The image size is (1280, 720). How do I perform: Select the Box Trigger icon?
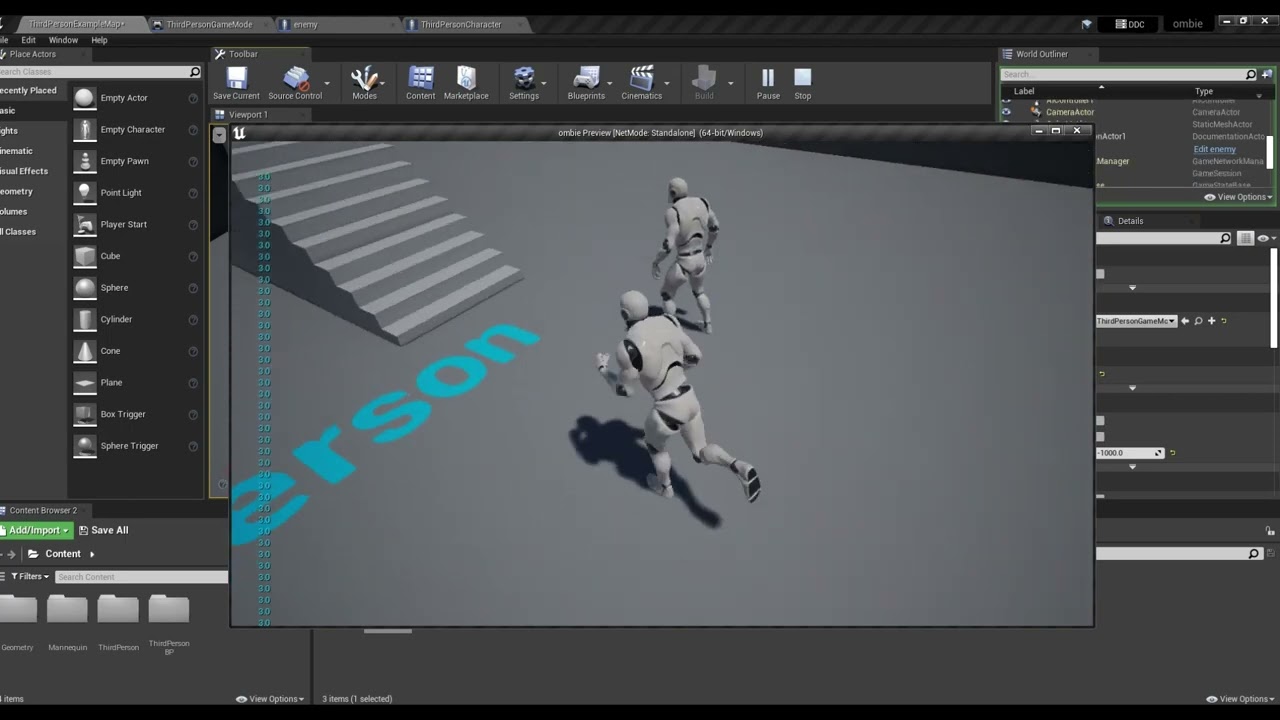coord(85,414)
